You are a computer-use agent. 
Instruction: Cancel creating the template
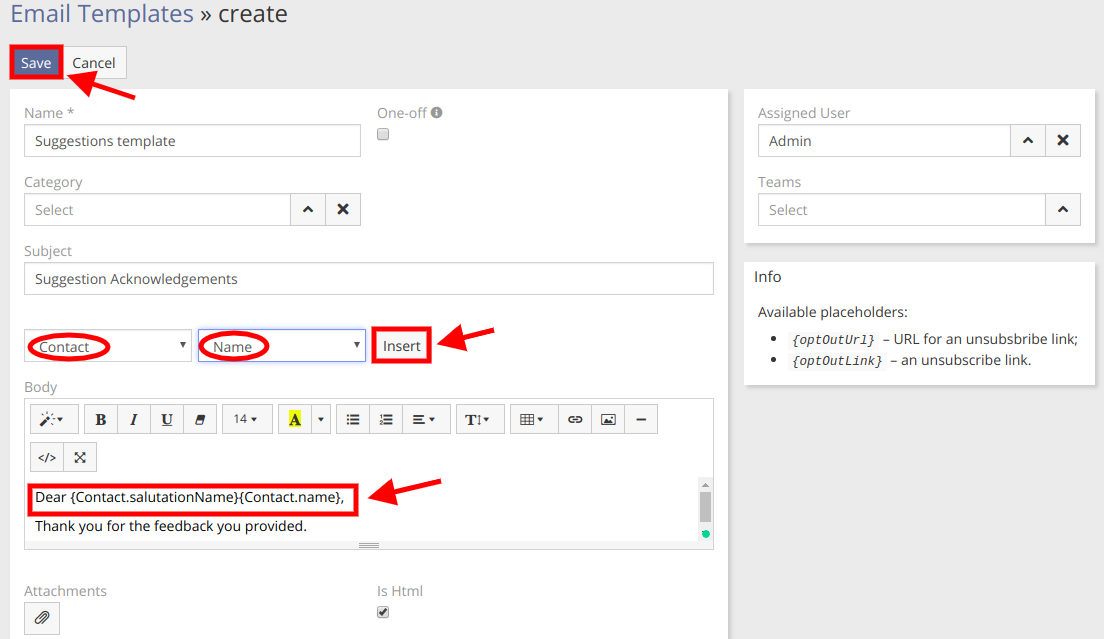pyautogui.click(x=94, y=63)
